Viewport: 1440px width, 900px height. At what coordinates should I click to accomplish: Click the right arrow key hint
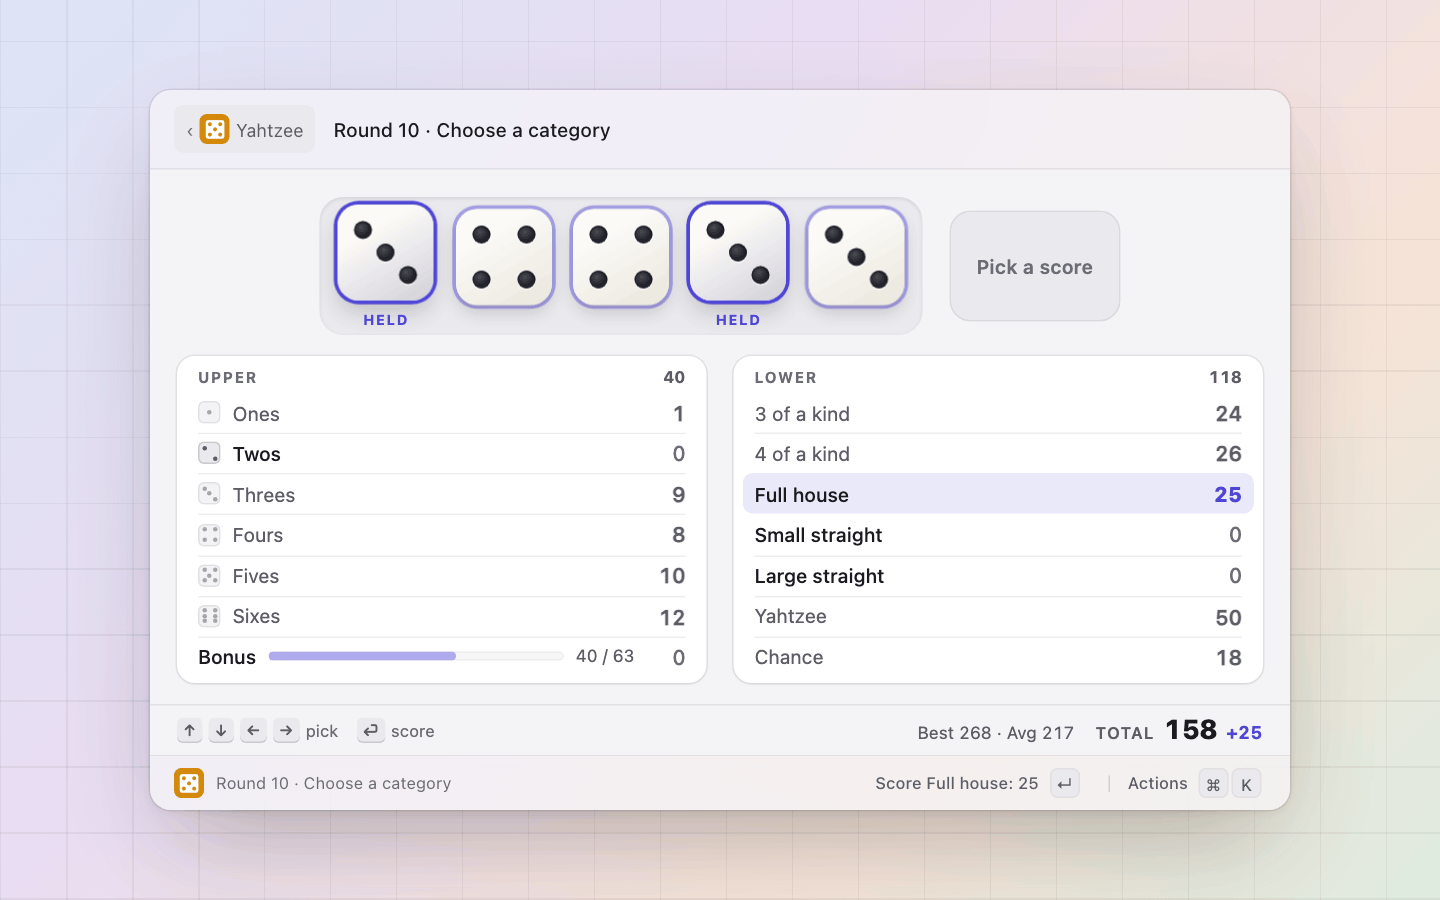point(286,731)
